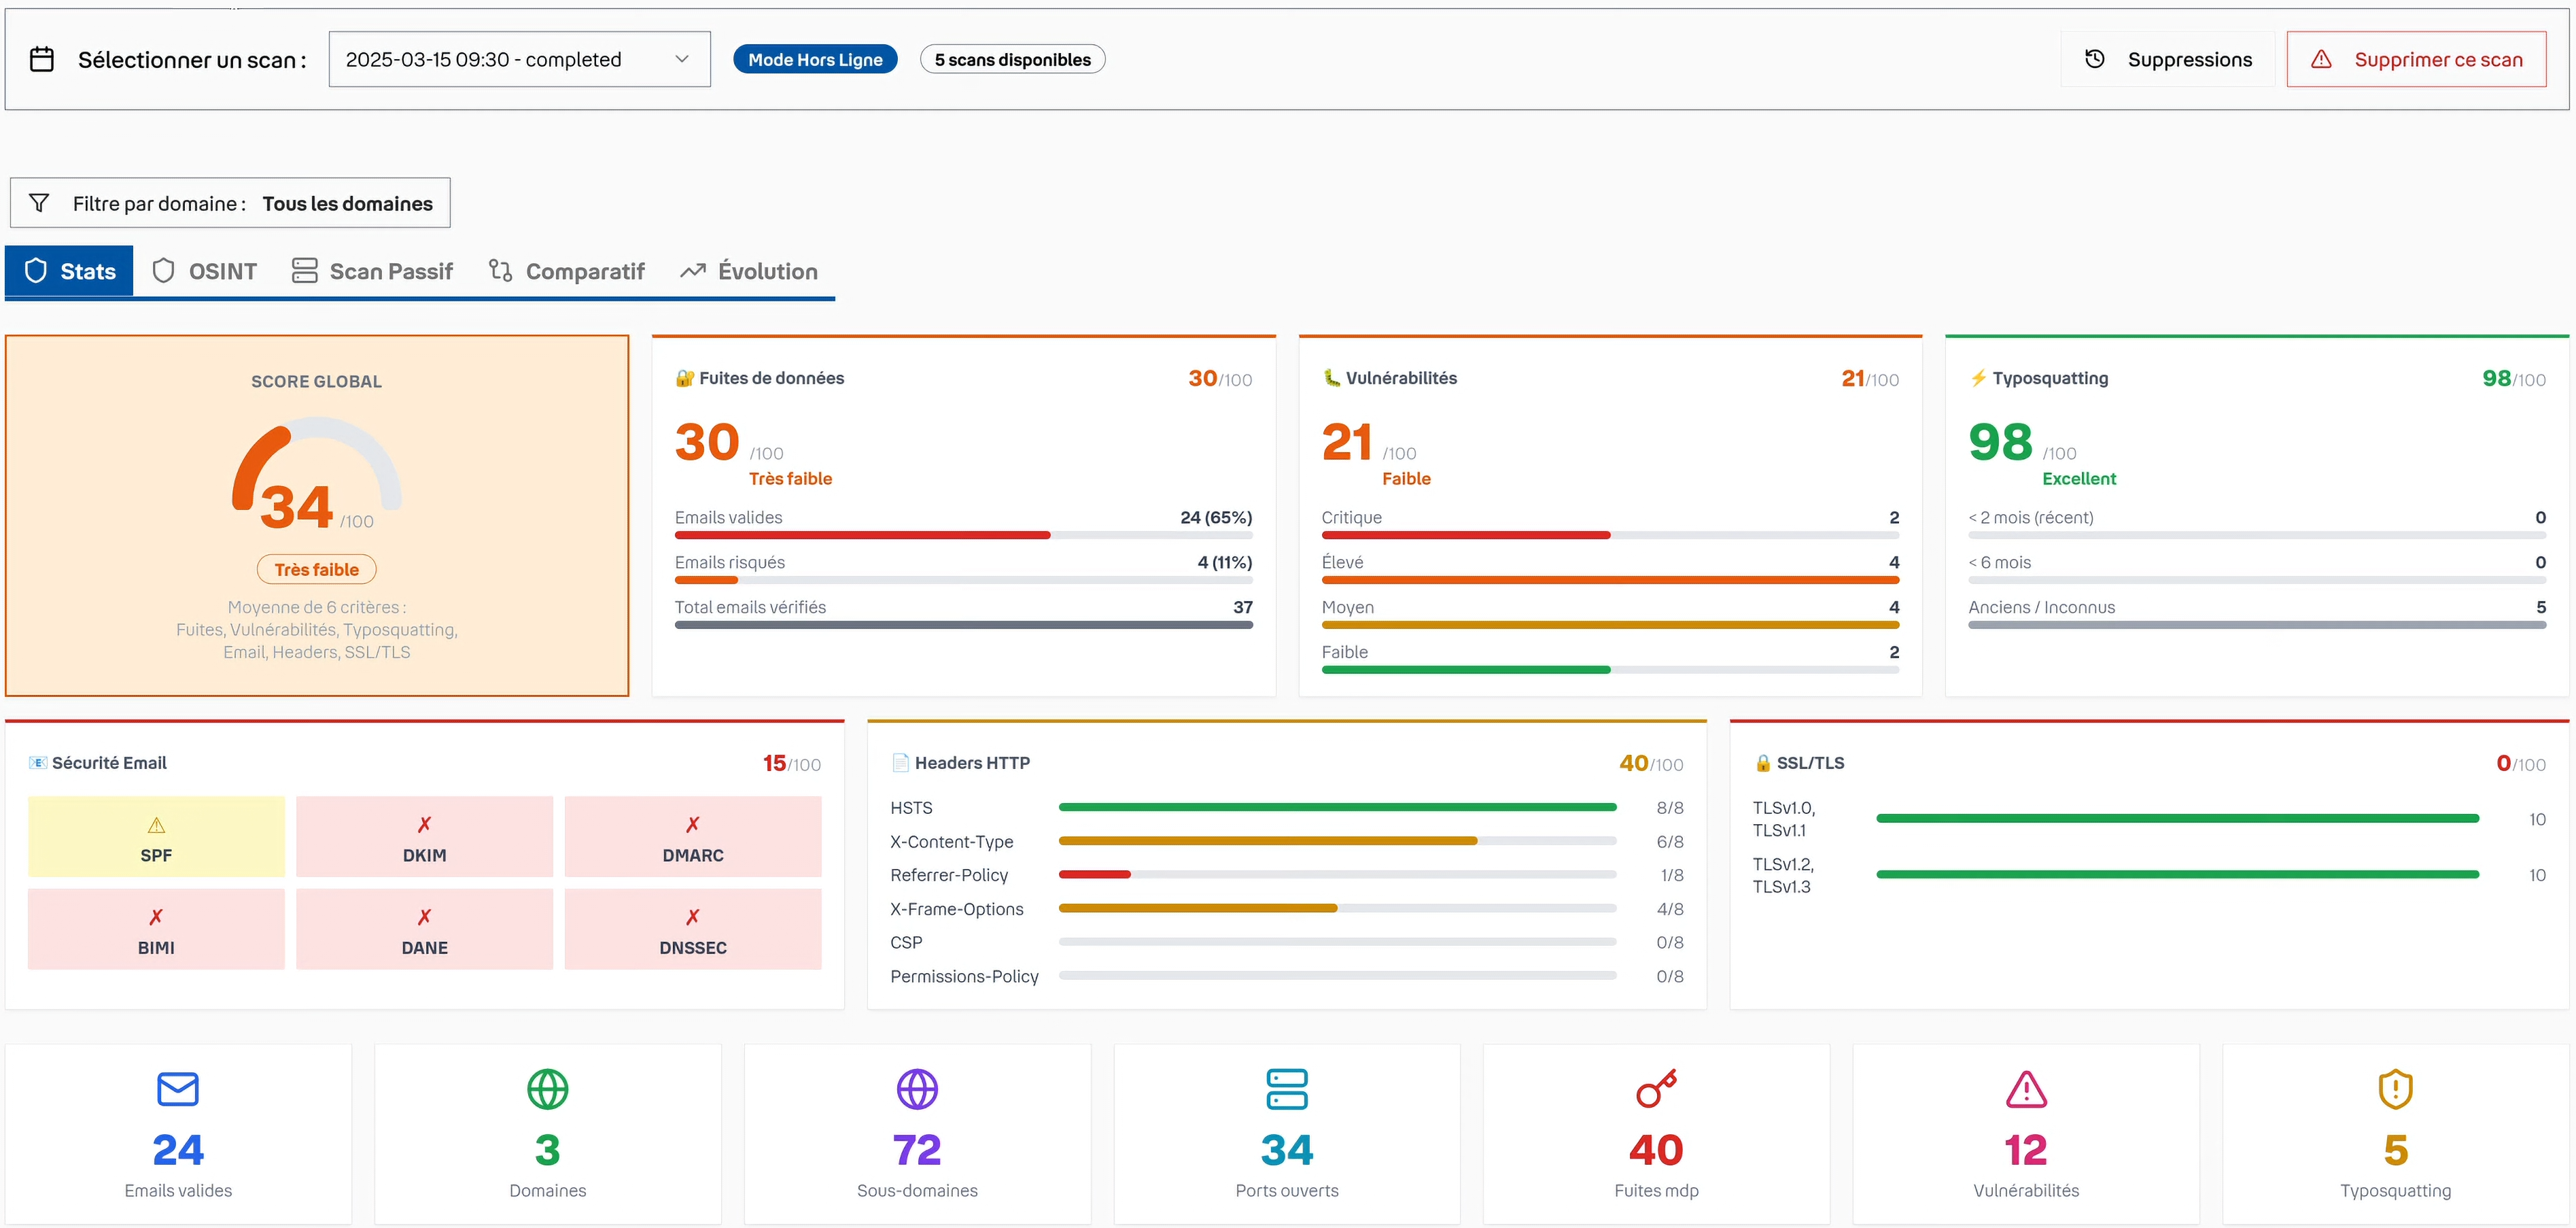Open the scan date dropdown
The image size is (2576, 1228).
519,59
